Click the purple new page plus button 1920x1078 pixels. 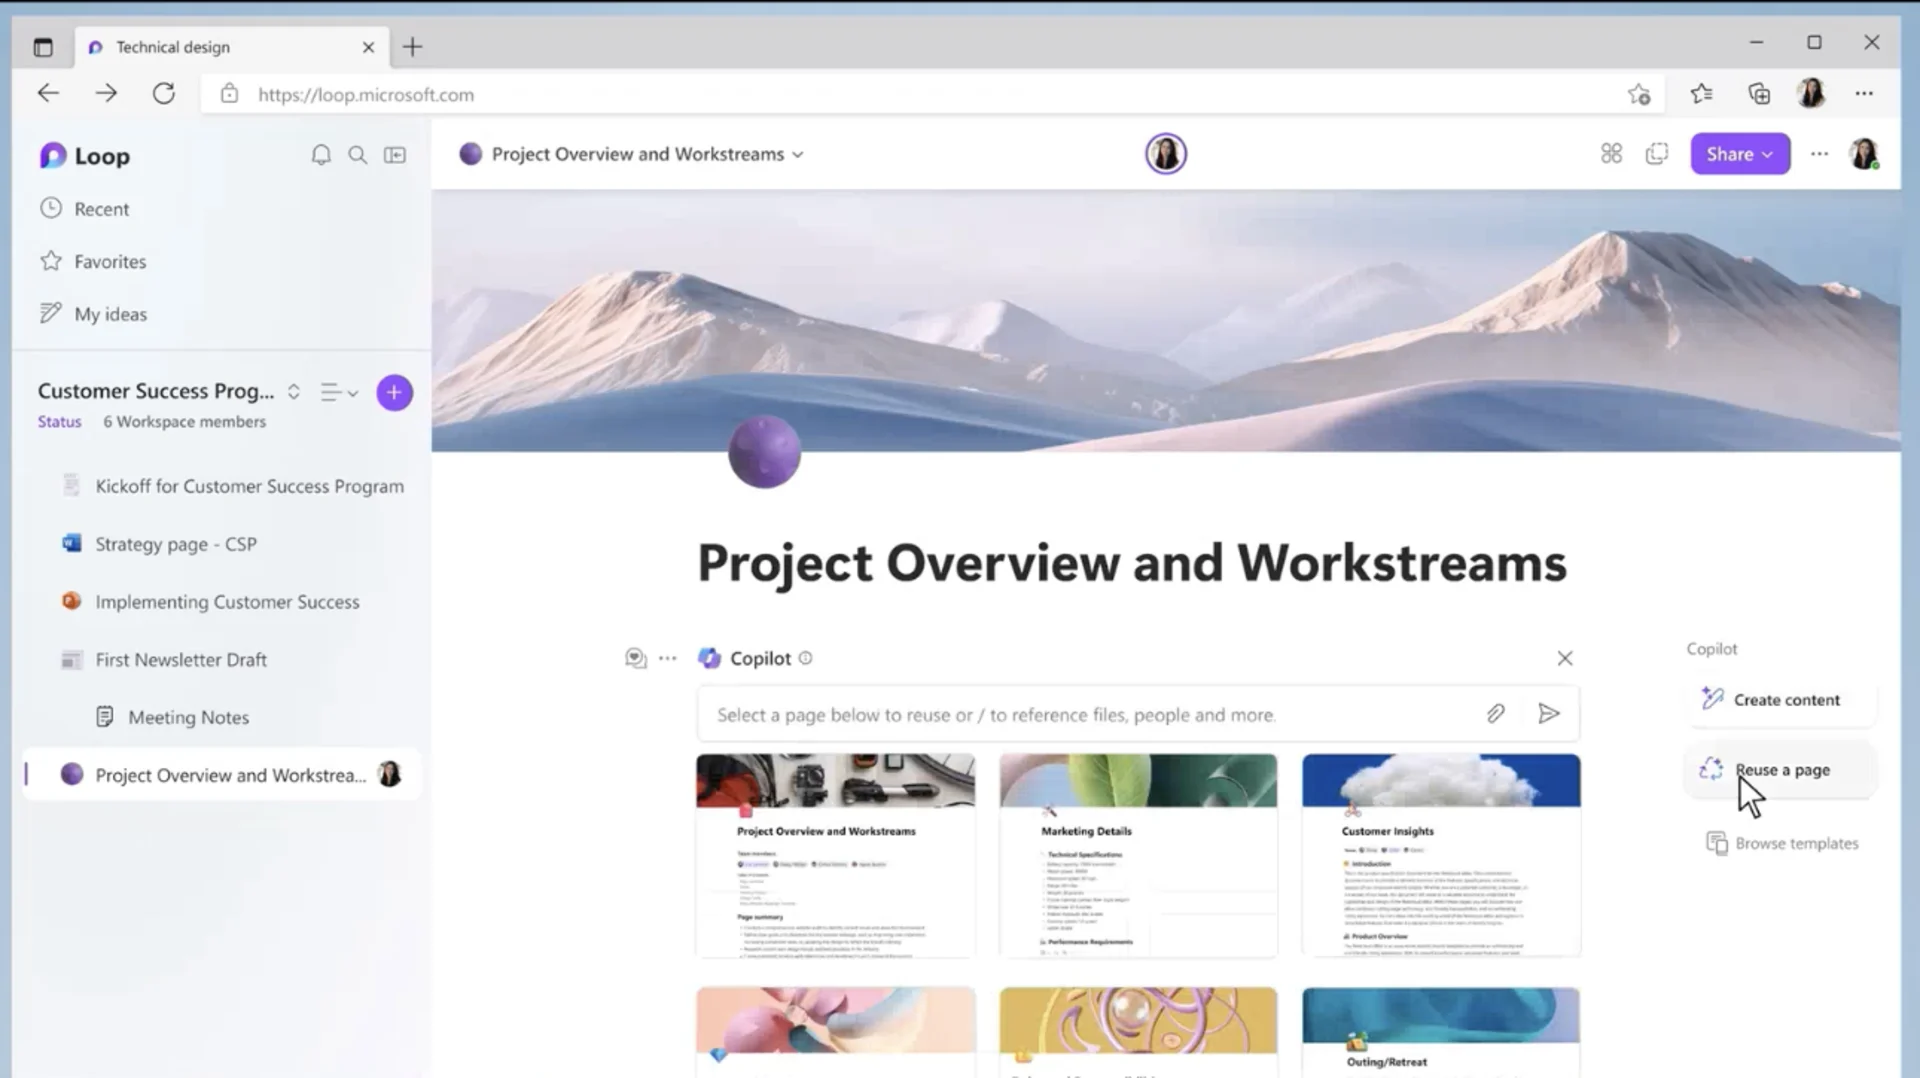[394, 392]
